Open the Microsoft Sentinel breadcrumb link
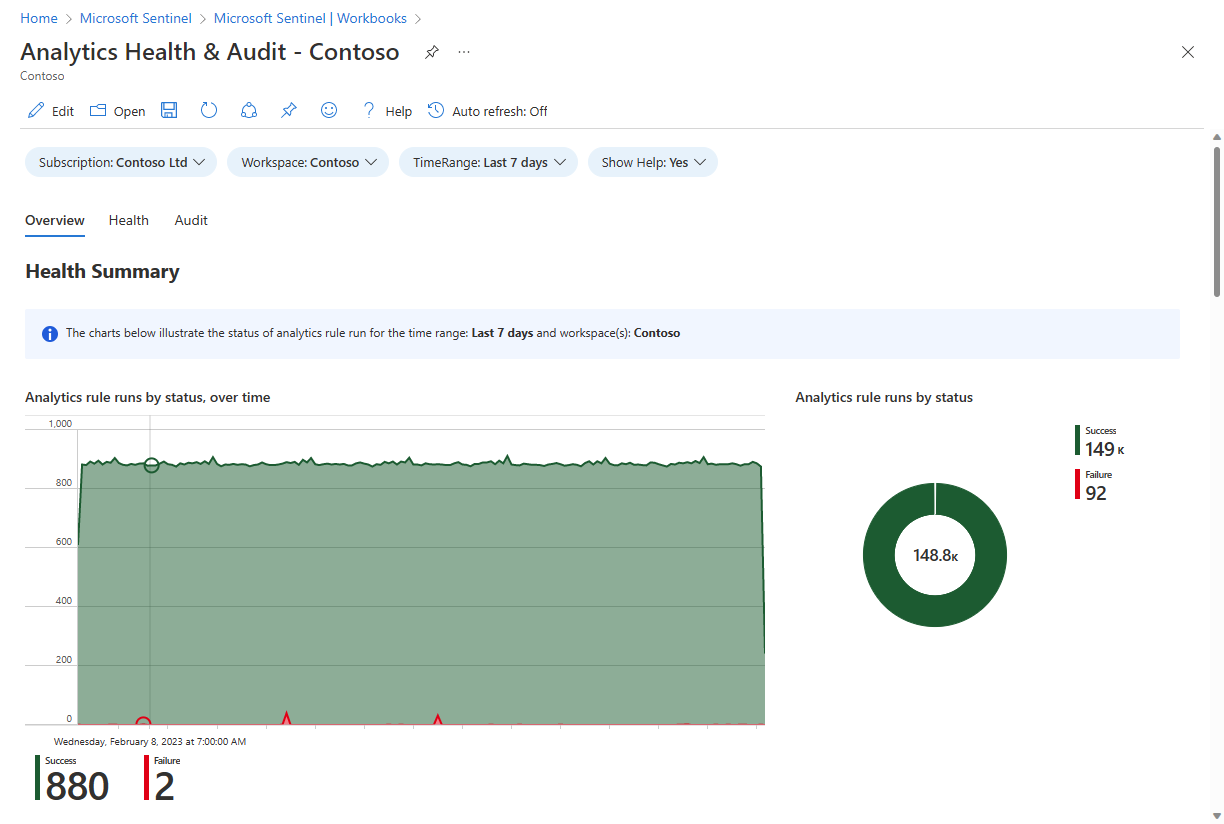 click(135, 17)
